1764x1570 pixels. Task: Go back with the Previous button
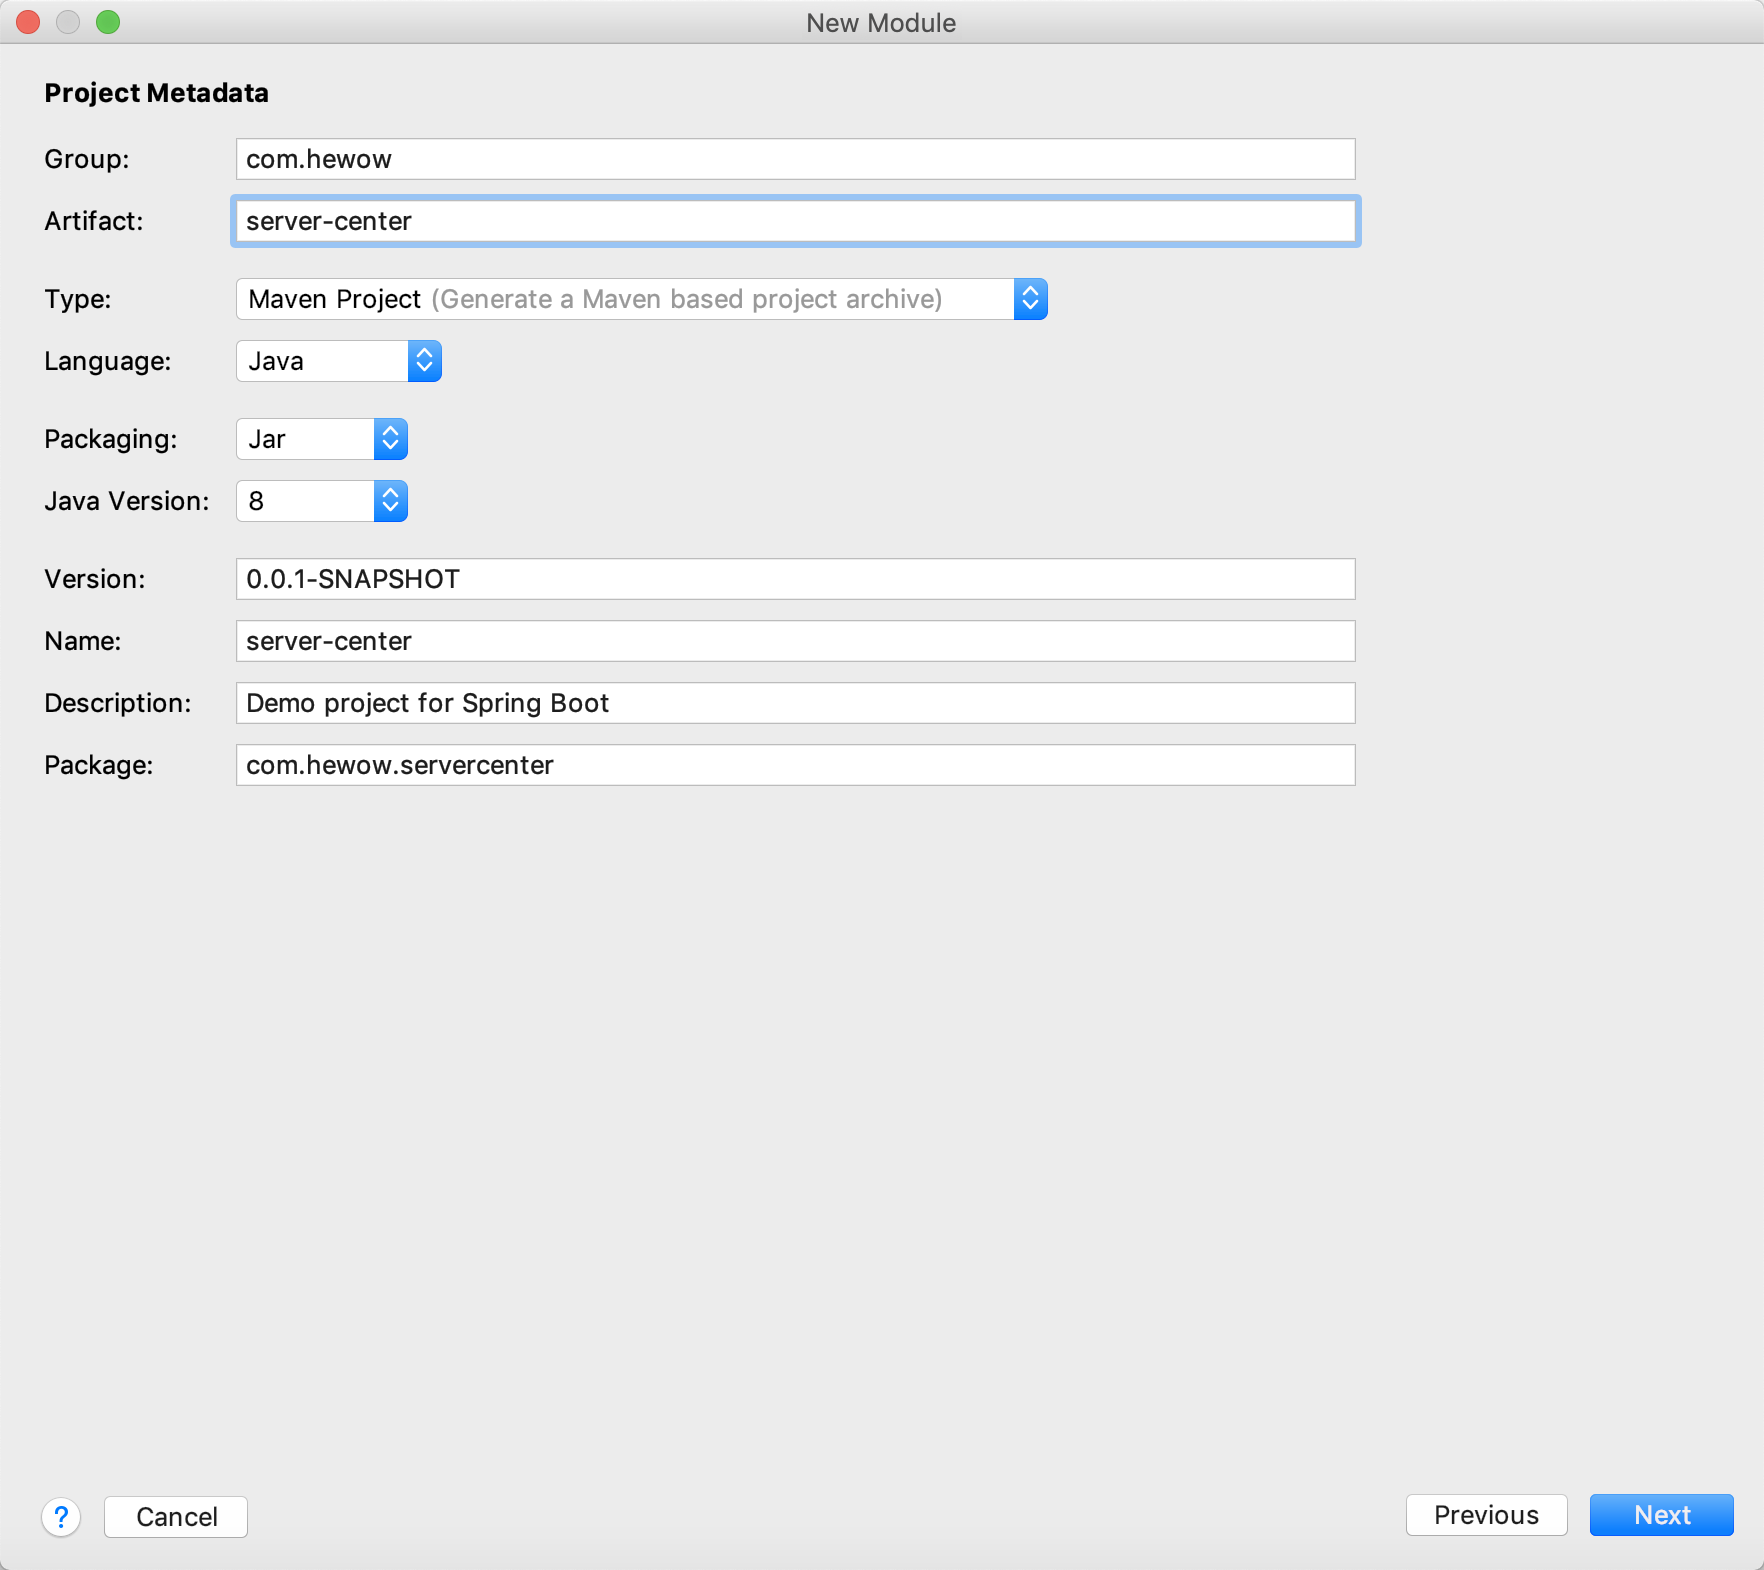click(x=1486, y=1515)
